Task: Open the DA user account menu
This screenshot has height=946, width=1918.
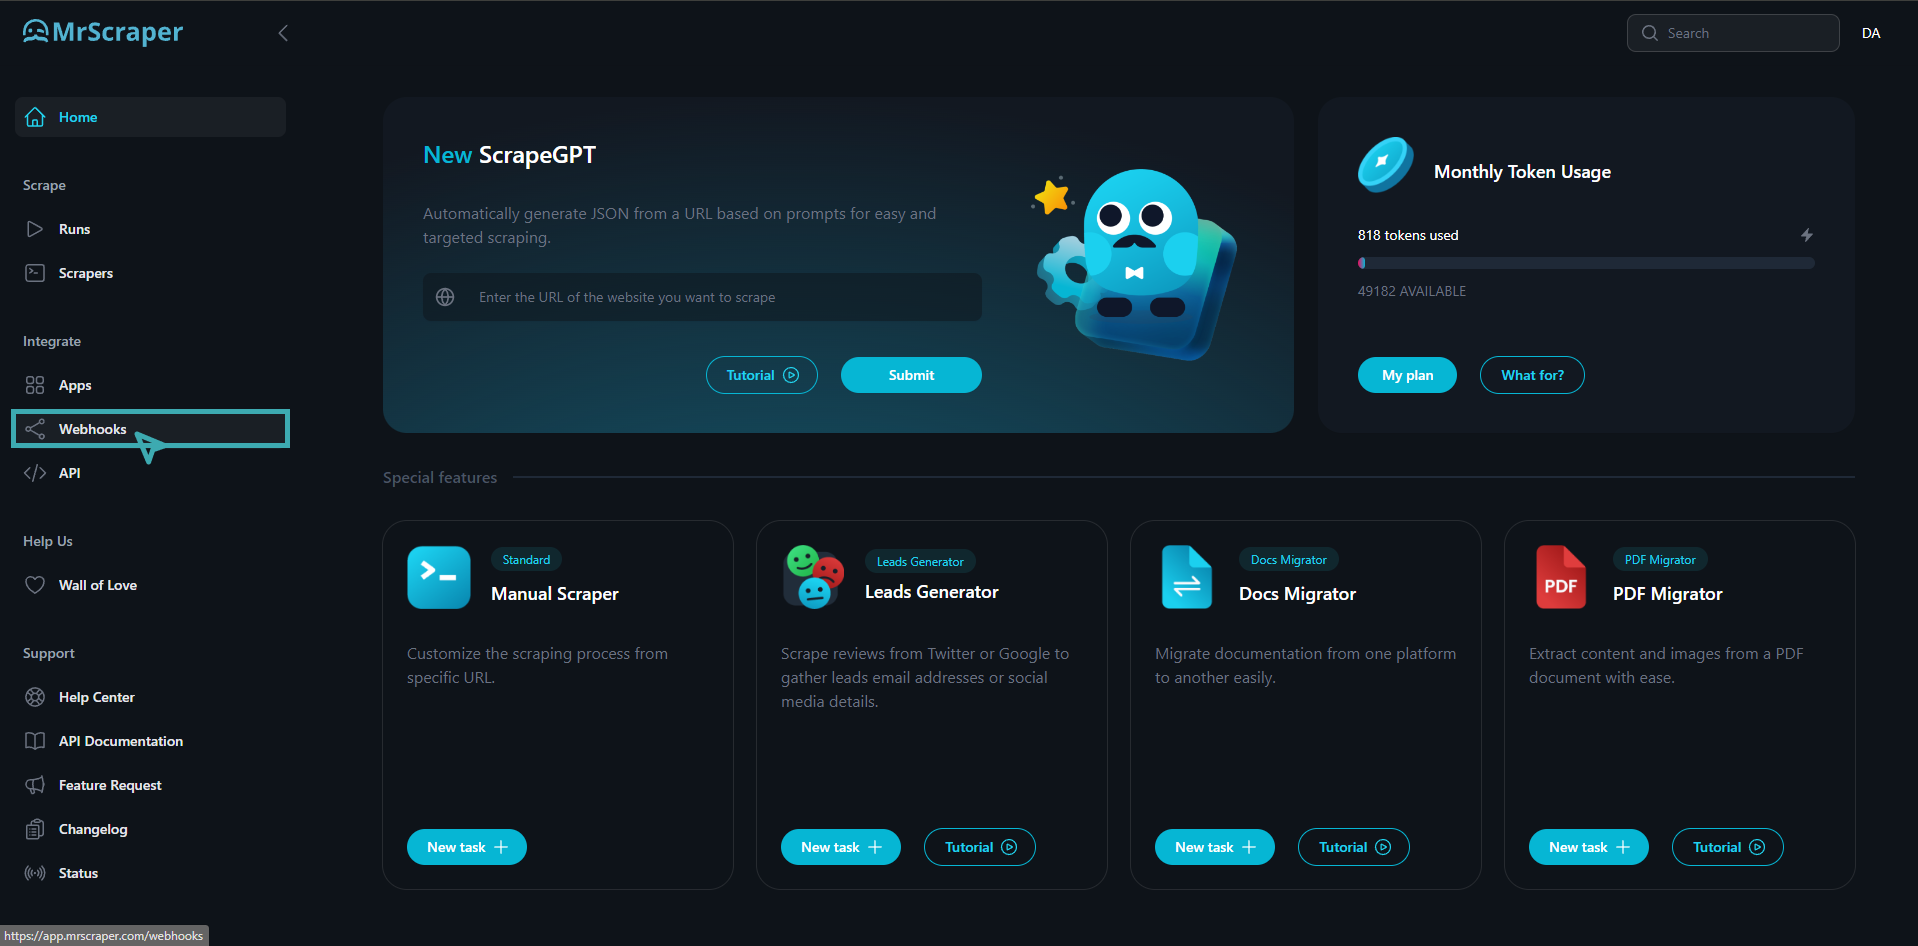Action: tap(1871, 33)
